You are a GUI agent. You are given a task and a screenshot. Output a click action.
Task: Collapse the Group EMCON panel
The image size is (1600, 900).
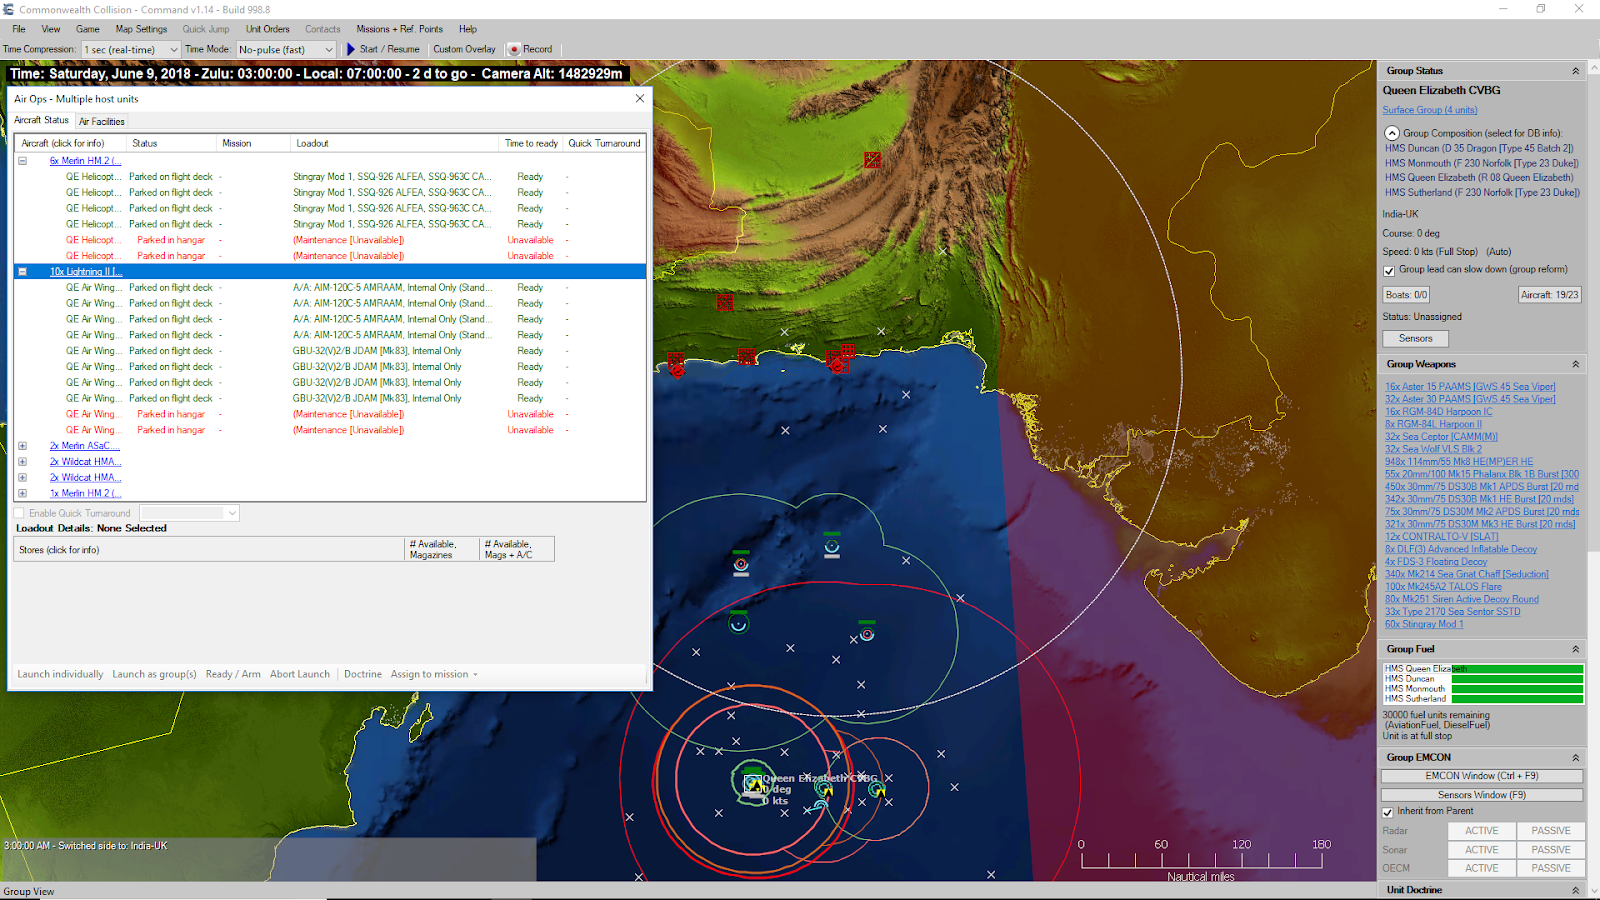coord(1576,758)
